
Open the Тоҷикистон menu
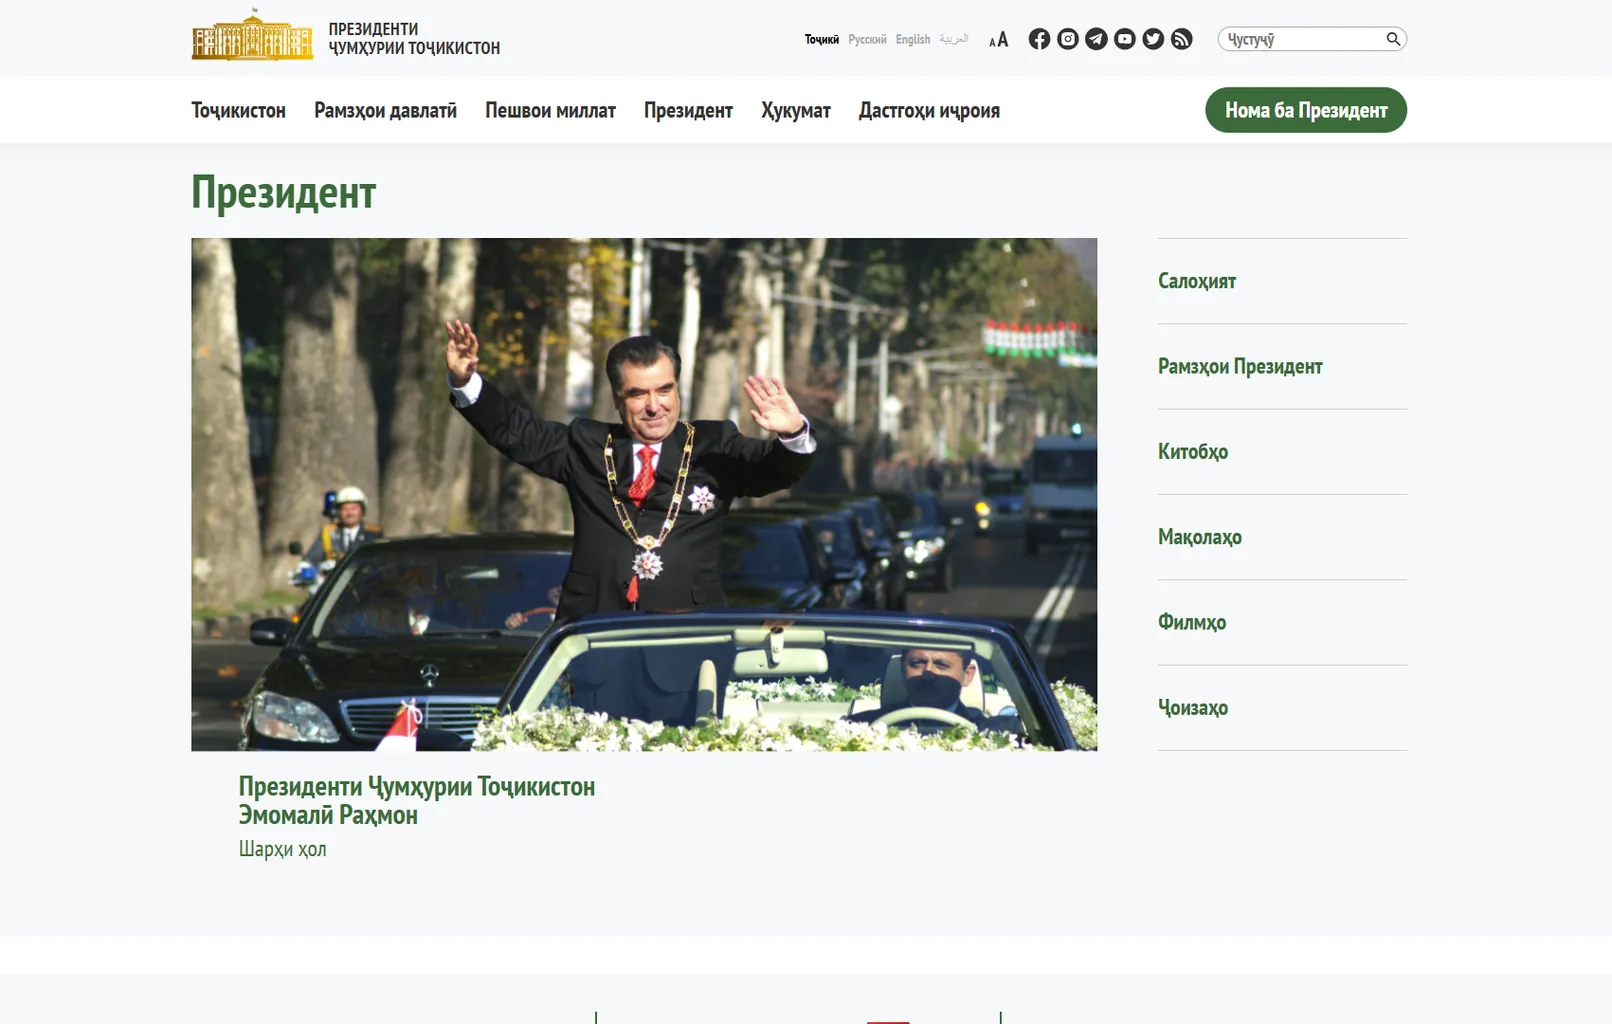pyautogui.click(x=238, y=110)
